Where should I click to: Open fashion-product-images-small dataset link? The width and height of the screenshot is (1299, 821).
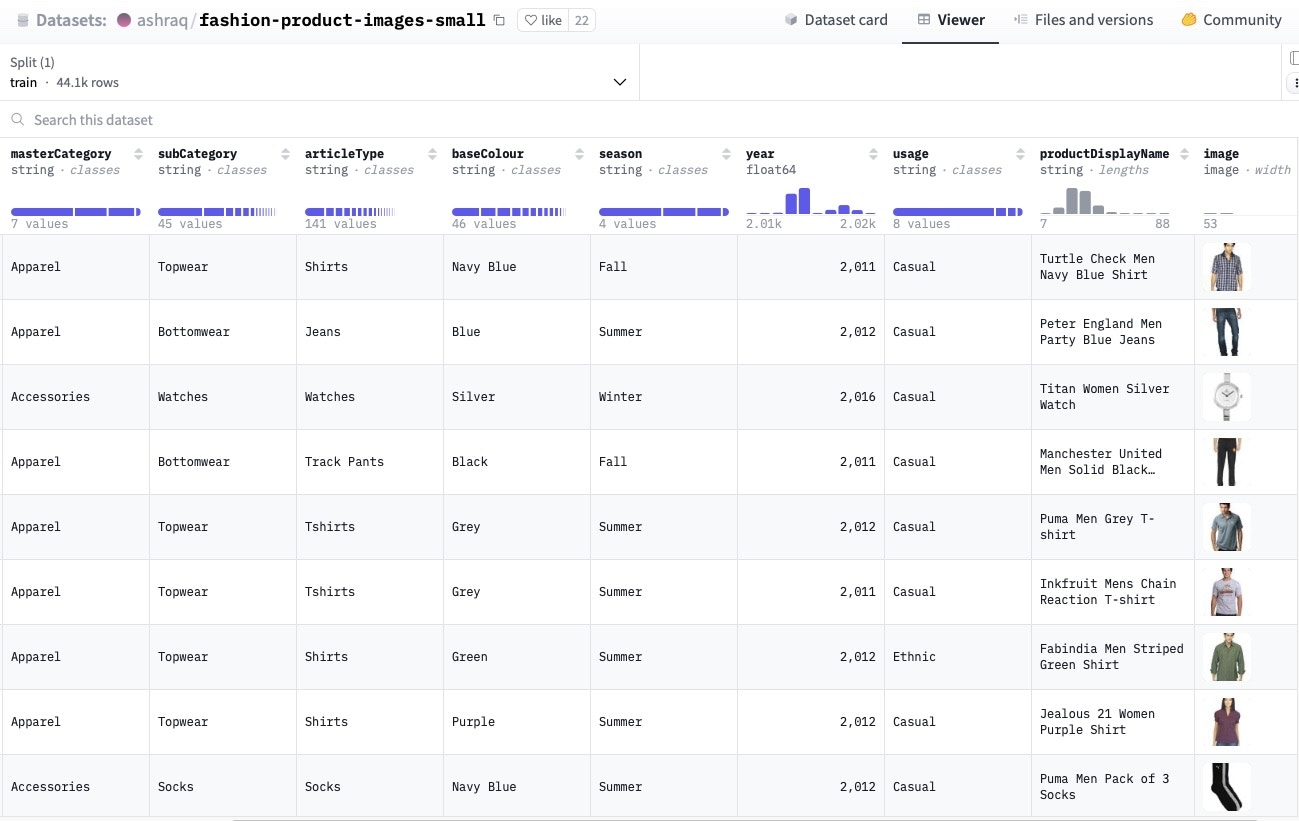[343, 20]
